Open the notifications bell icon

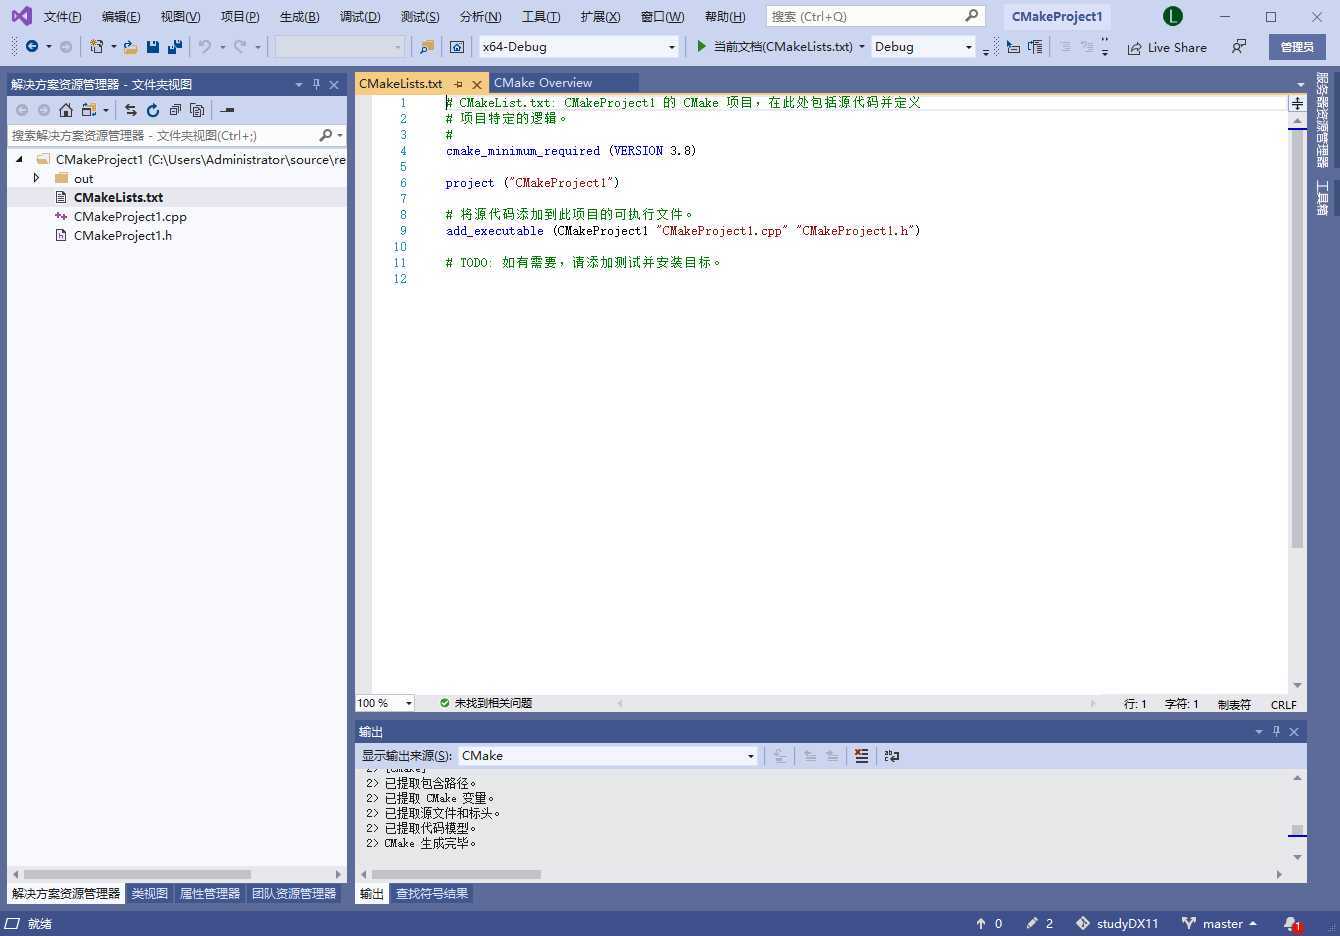(x=1292, y=925)
